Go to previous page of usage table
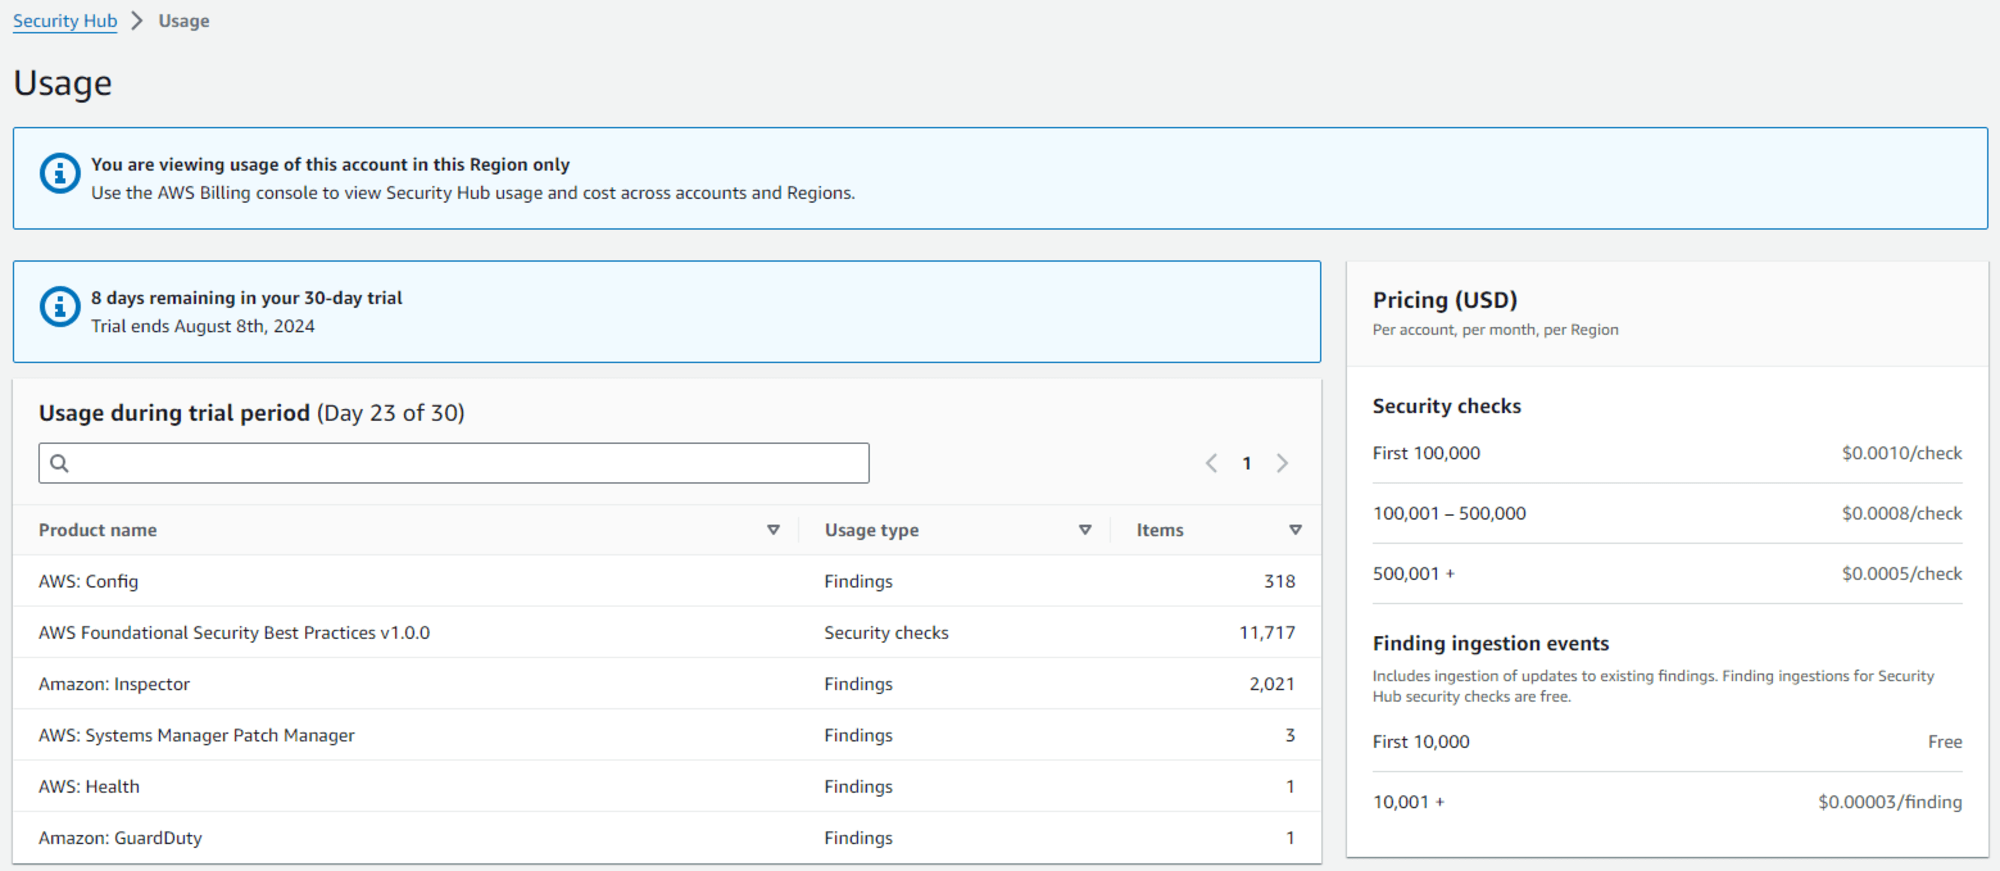This screenshot has height=871, width=2000. click(1211, 463)
